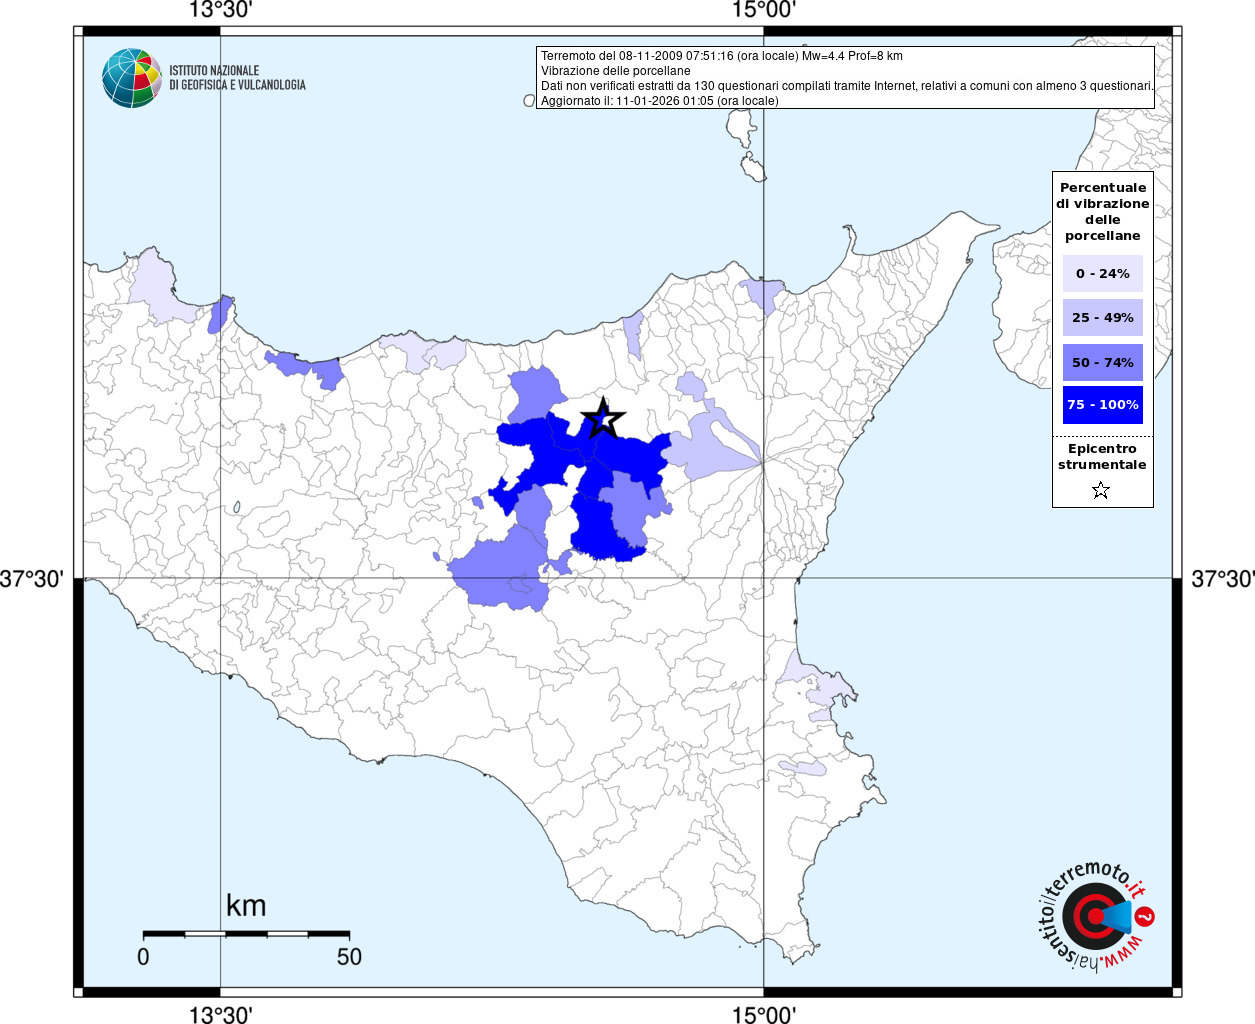Click the scale bar '0' value
This screenshot has width=1255, height=1024.
pos(143,956)
